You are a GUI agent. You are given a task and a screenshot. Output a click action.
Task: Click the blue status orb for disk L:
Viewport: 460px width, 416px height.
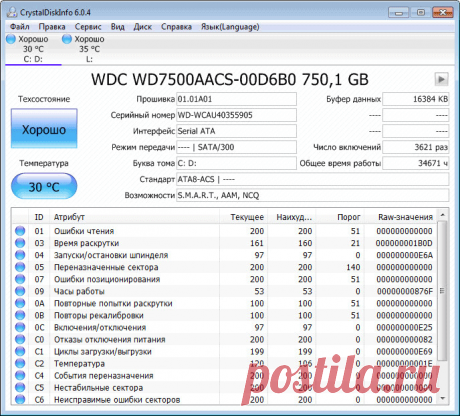tap(67, 39)
